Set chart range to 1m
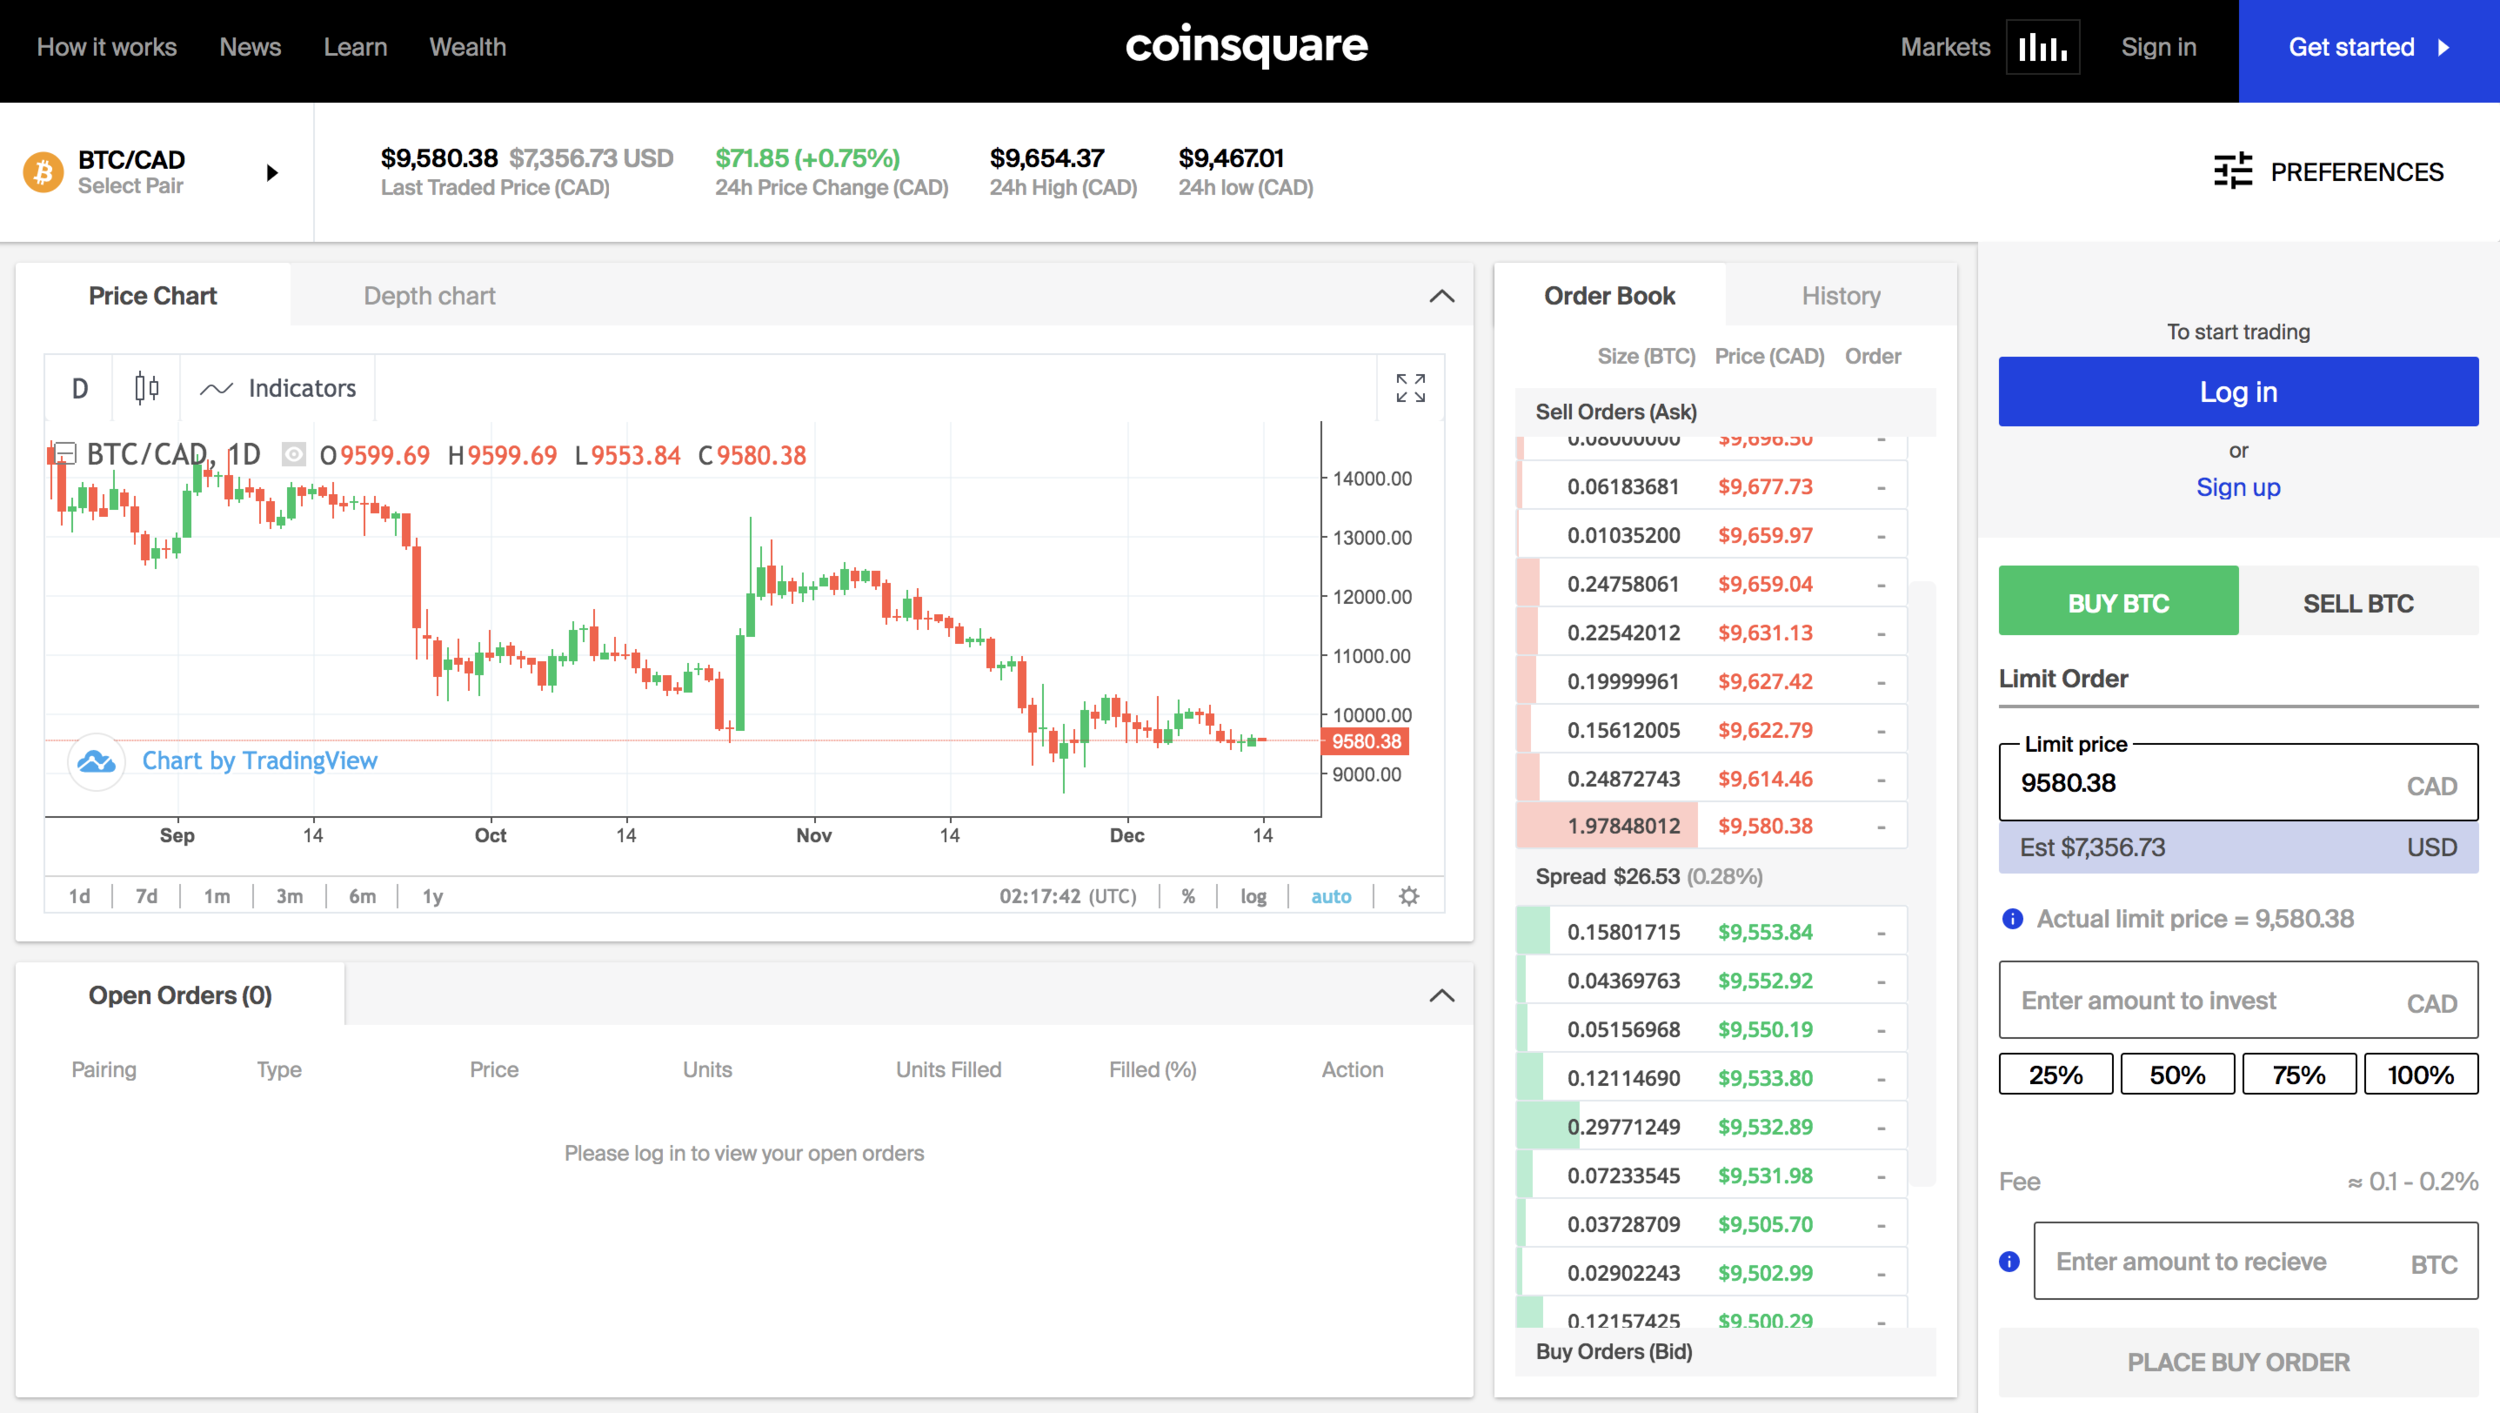The height and width of the screenshot is (1413, 2500). [x=217, y=896]
